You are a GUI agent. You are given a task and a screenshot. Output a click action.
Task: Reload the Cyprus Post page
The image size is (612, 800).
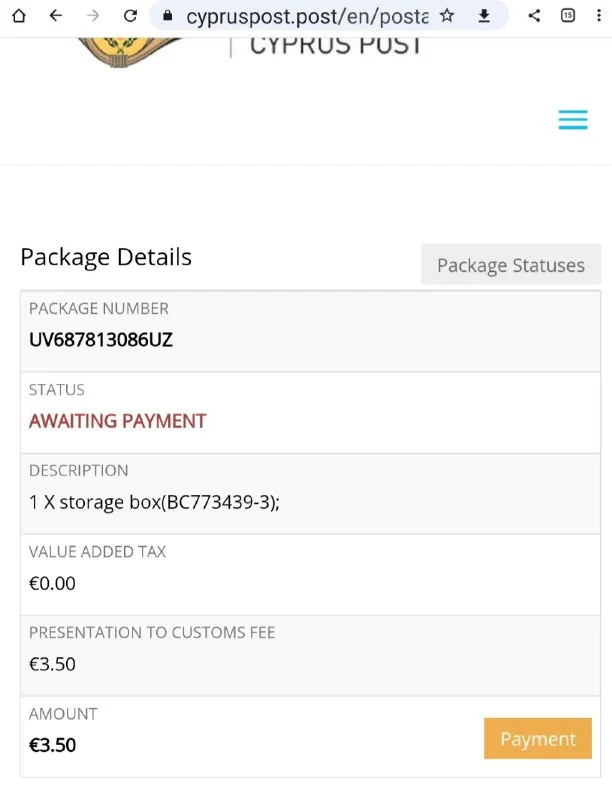130,16
